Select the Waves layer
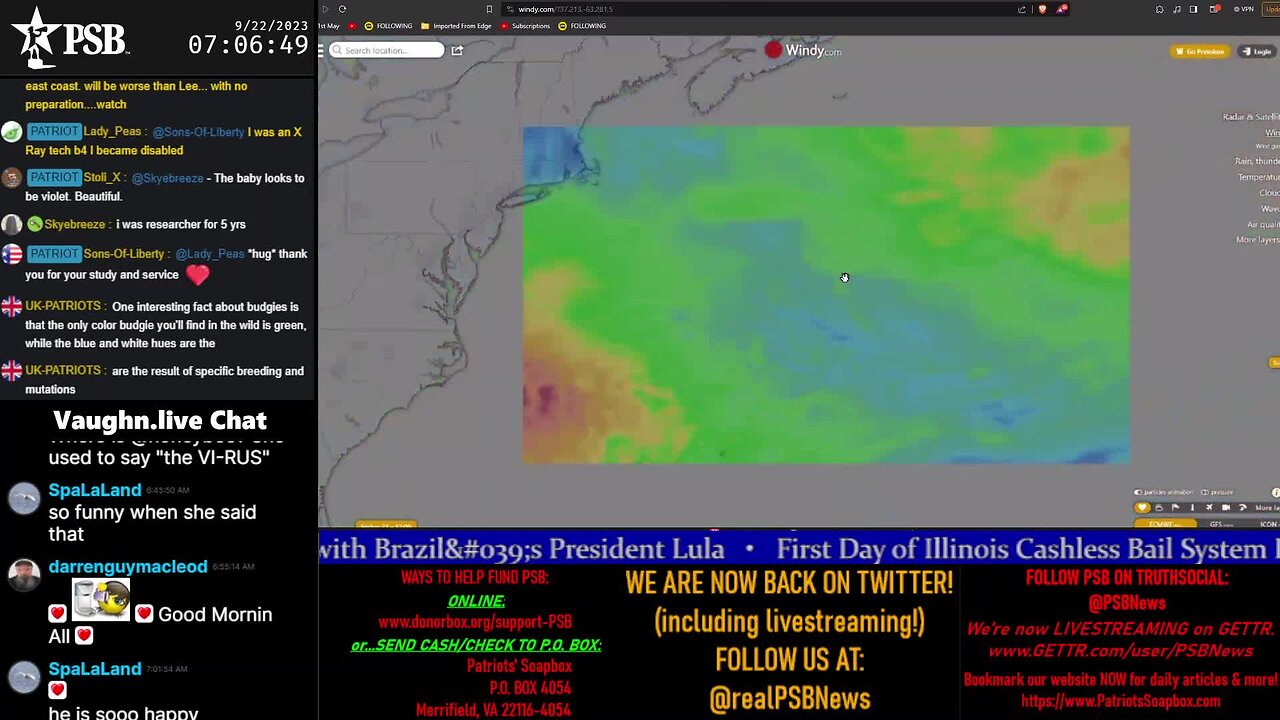 tap(1270, 209)
